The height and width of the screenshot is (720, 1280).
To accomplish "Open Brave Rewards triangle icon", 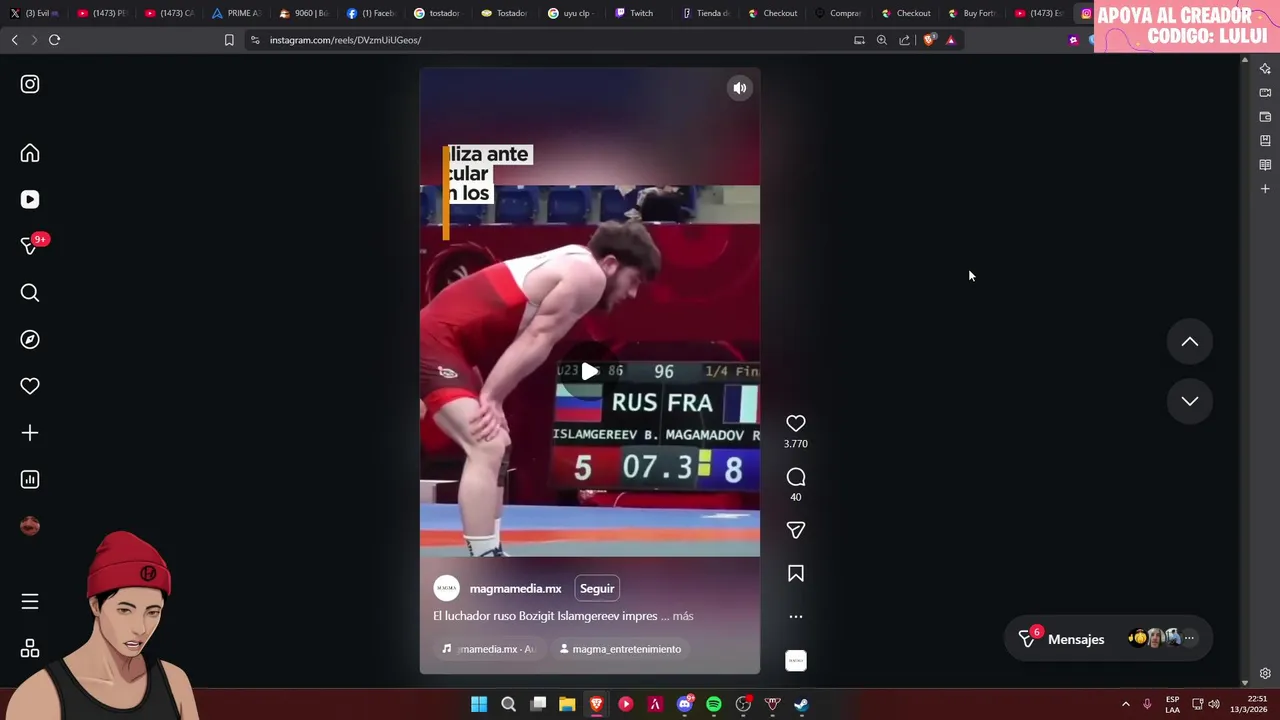I will [951, 40].
